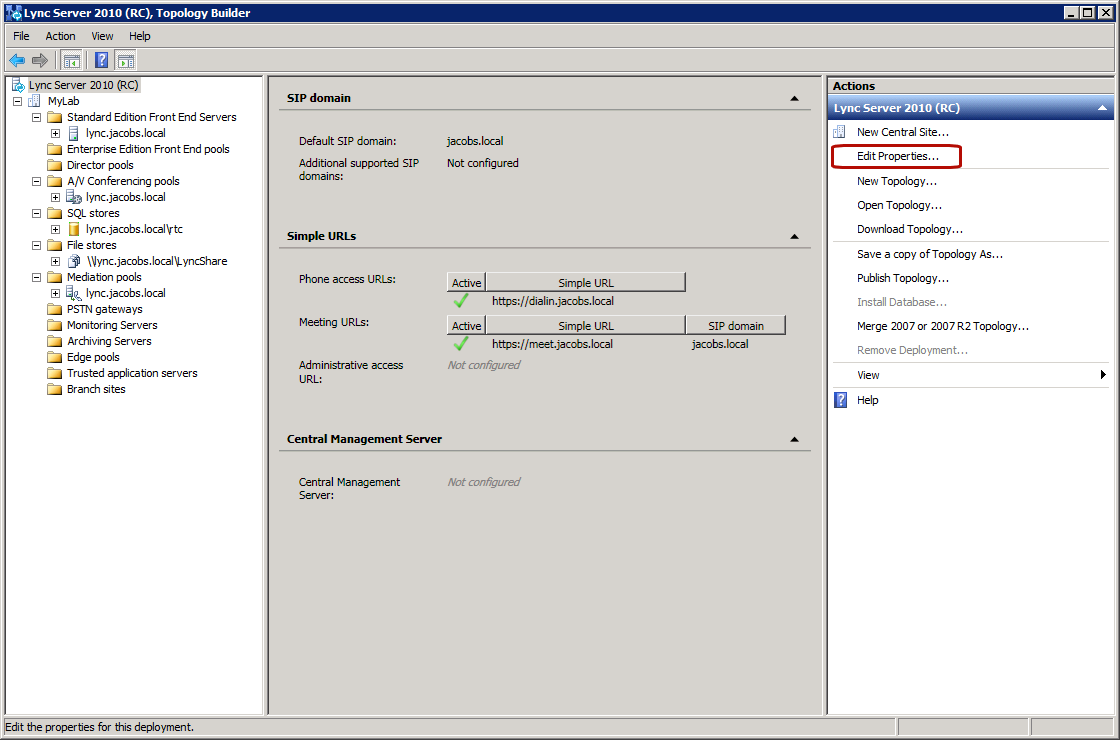Viewport: 1120px width, 740px height.
Task: Click Open Topology... action
Action: click(x=899, y=205)
